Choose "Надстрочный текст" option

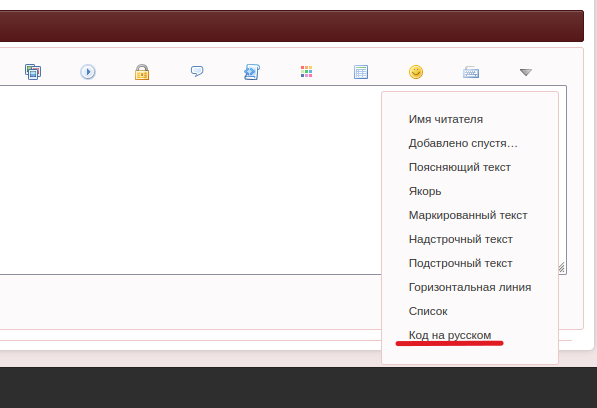[x=461, y=239]
